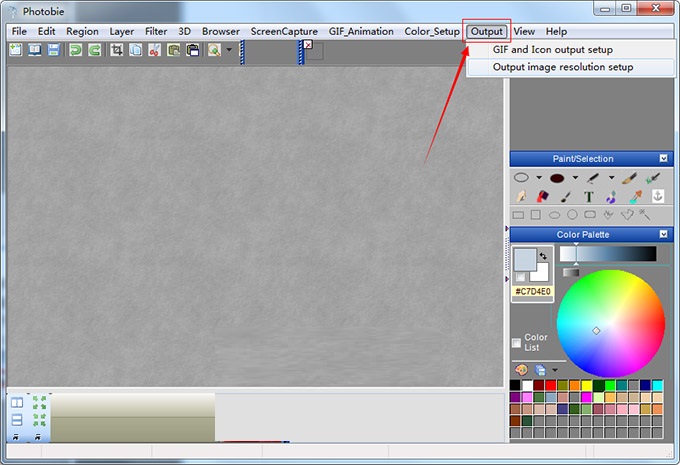This screenshot has height=465, width=680.
Task: Click the small default colors reset box
Action: pyautogui.click(x=520, y=277)
